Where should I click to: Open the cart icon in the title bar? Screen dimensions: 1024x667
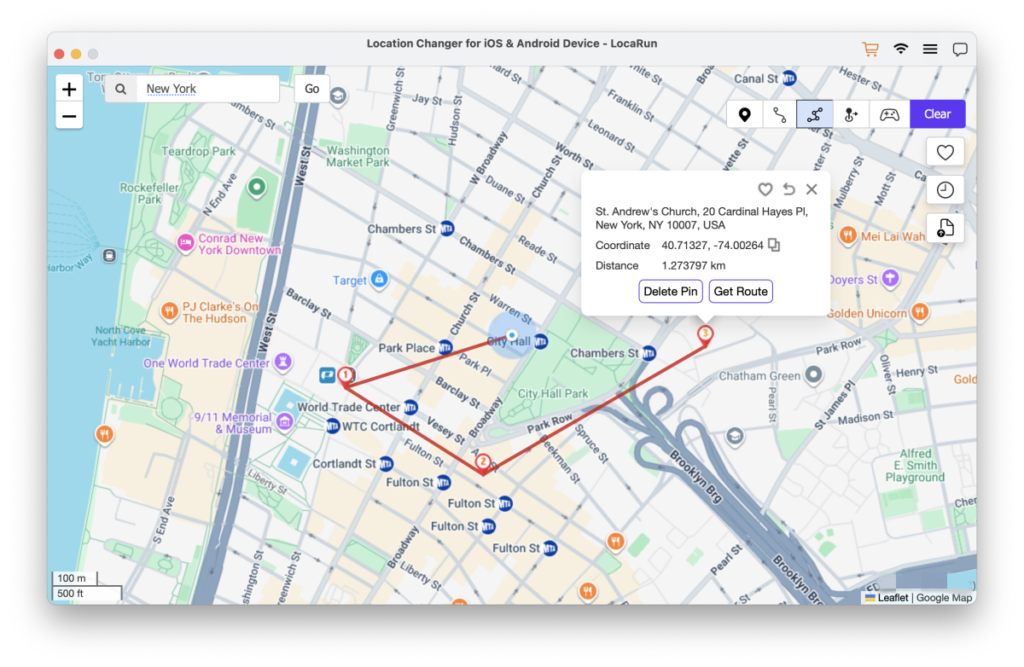(869, 48)
